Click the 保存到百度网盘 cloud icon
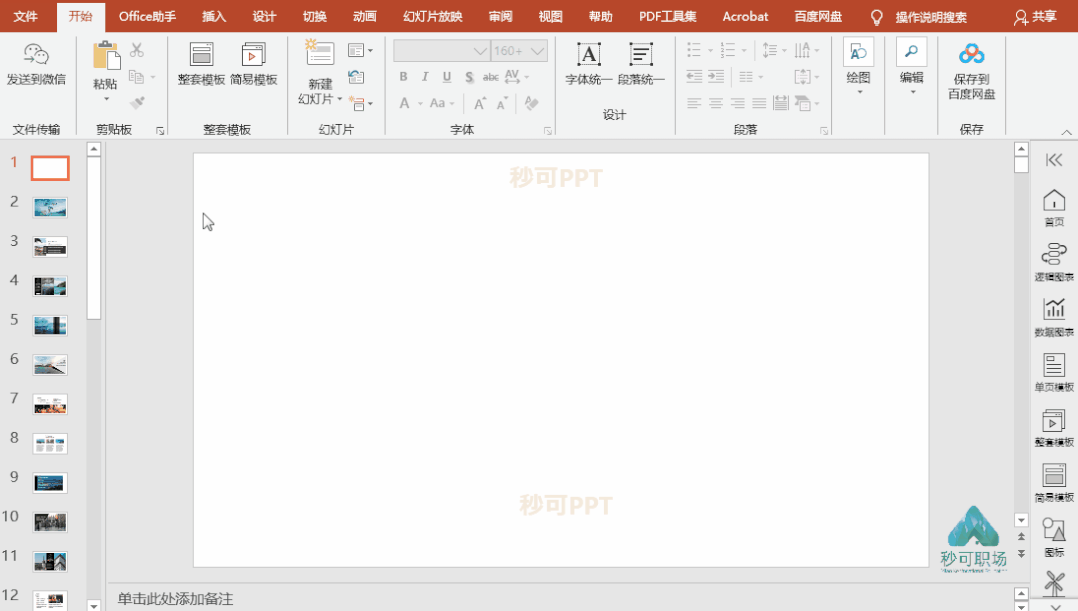Screen dimensions: 1078x611 click(x=971, y=54)
